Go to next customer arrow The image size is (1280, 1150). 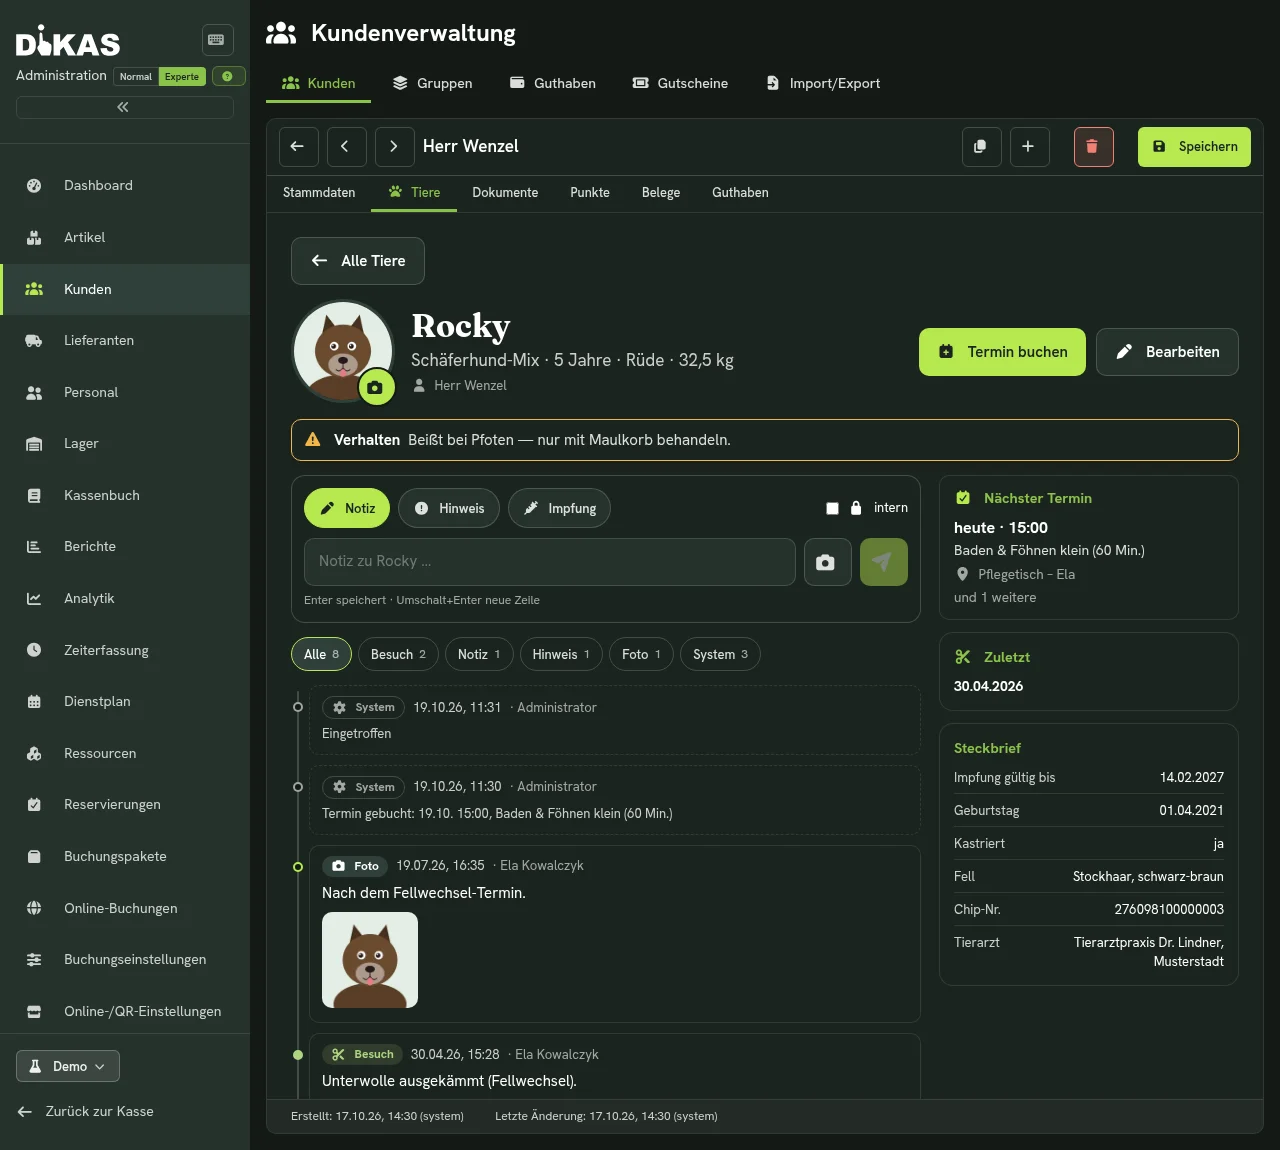pos(394,146)
